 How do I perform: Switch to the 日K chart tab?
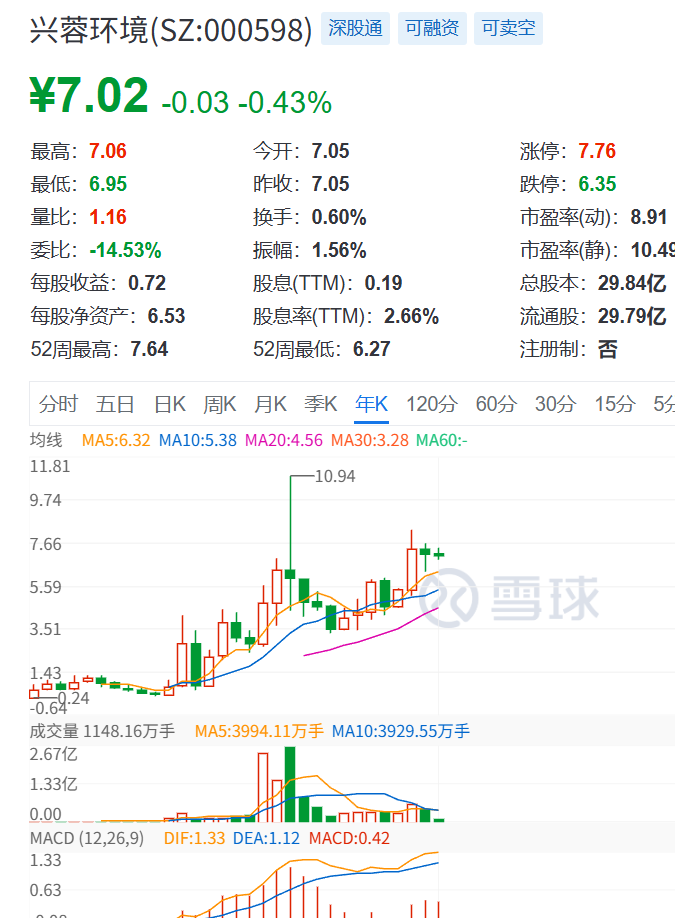170,404
